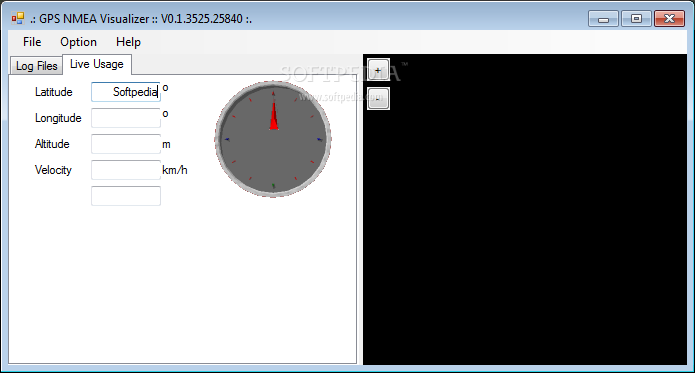Click the km/h unit text
This screenshot has width=695, height=373.
point(175,170)
